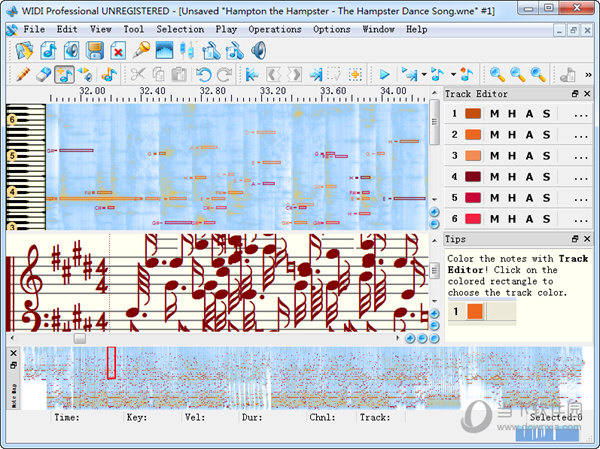Viewport: 600px width, 449px height.
Task: Open the ellipsis options for track 2
Action: click(x=581, y=135)
